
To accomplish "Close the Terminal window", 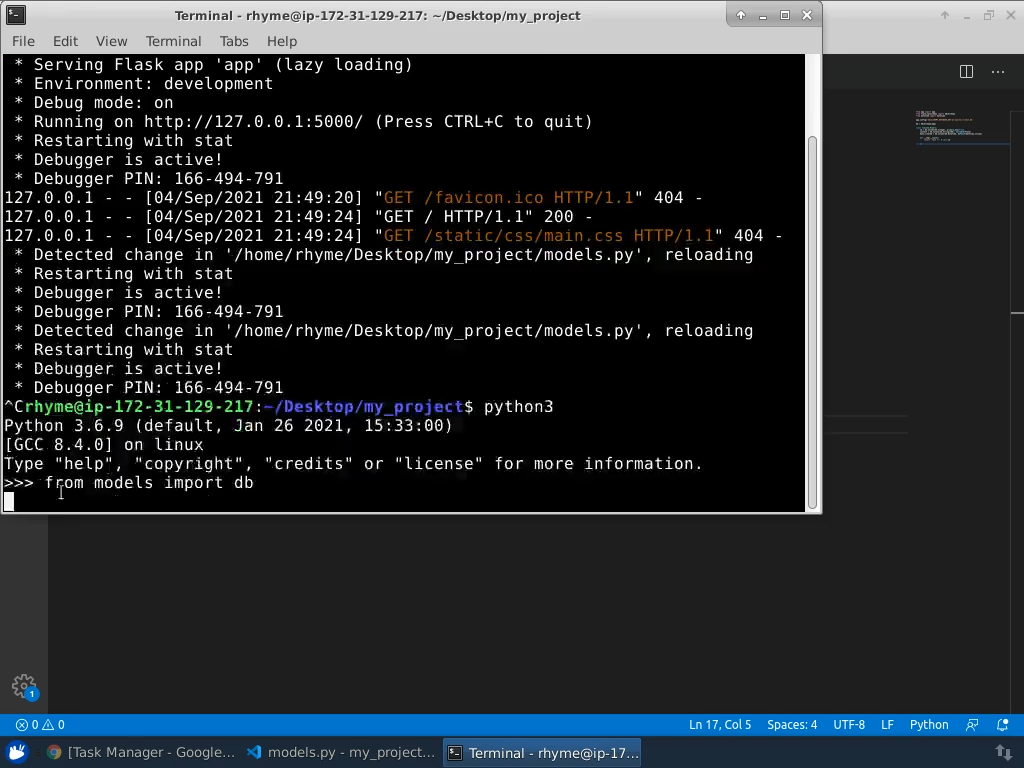I will click(x=807, y=15).
